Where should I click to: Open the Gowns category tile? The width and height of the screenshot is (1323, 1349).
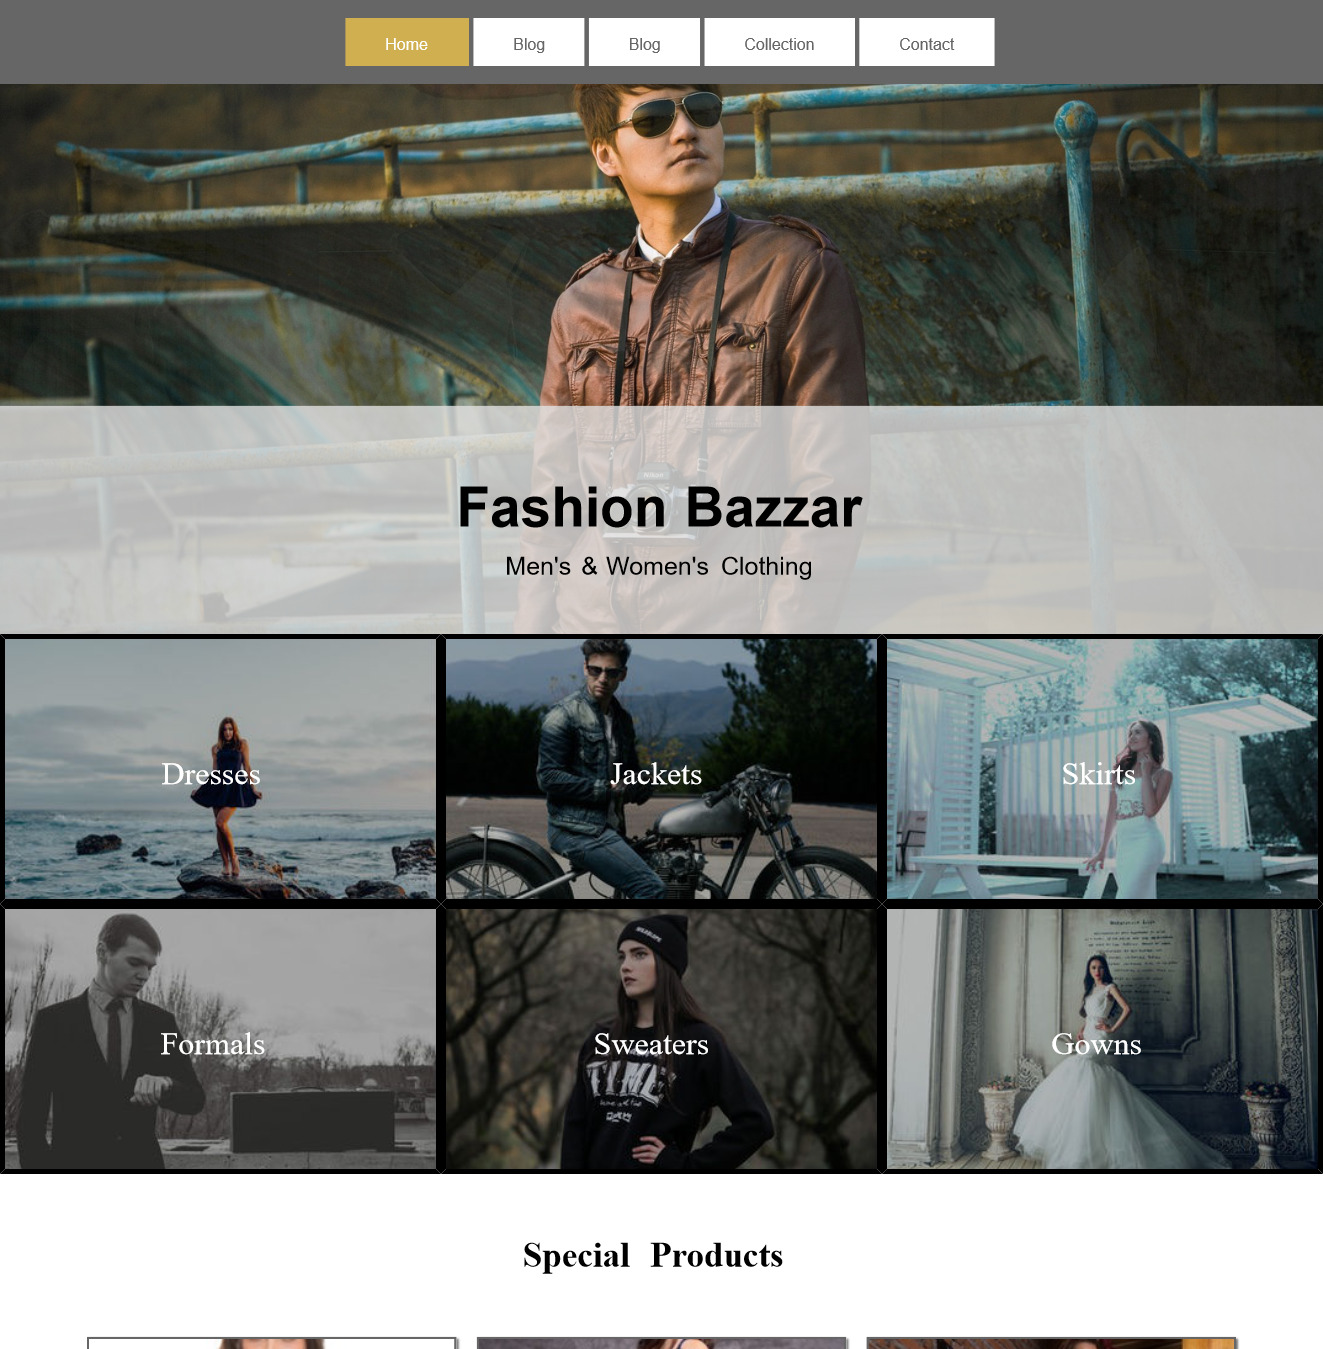pos(1102,1039)
